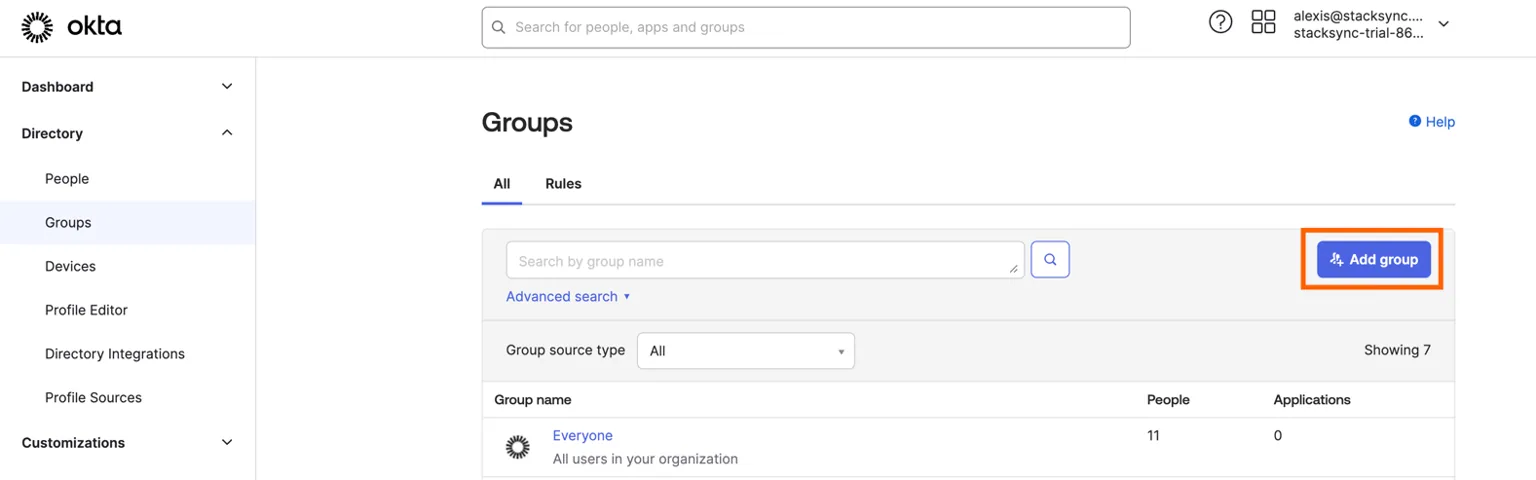The height and width of the screenshot is (480, 1536).
Task: Click the people count 11 for Everyone
Action: tap(1153, 436)
